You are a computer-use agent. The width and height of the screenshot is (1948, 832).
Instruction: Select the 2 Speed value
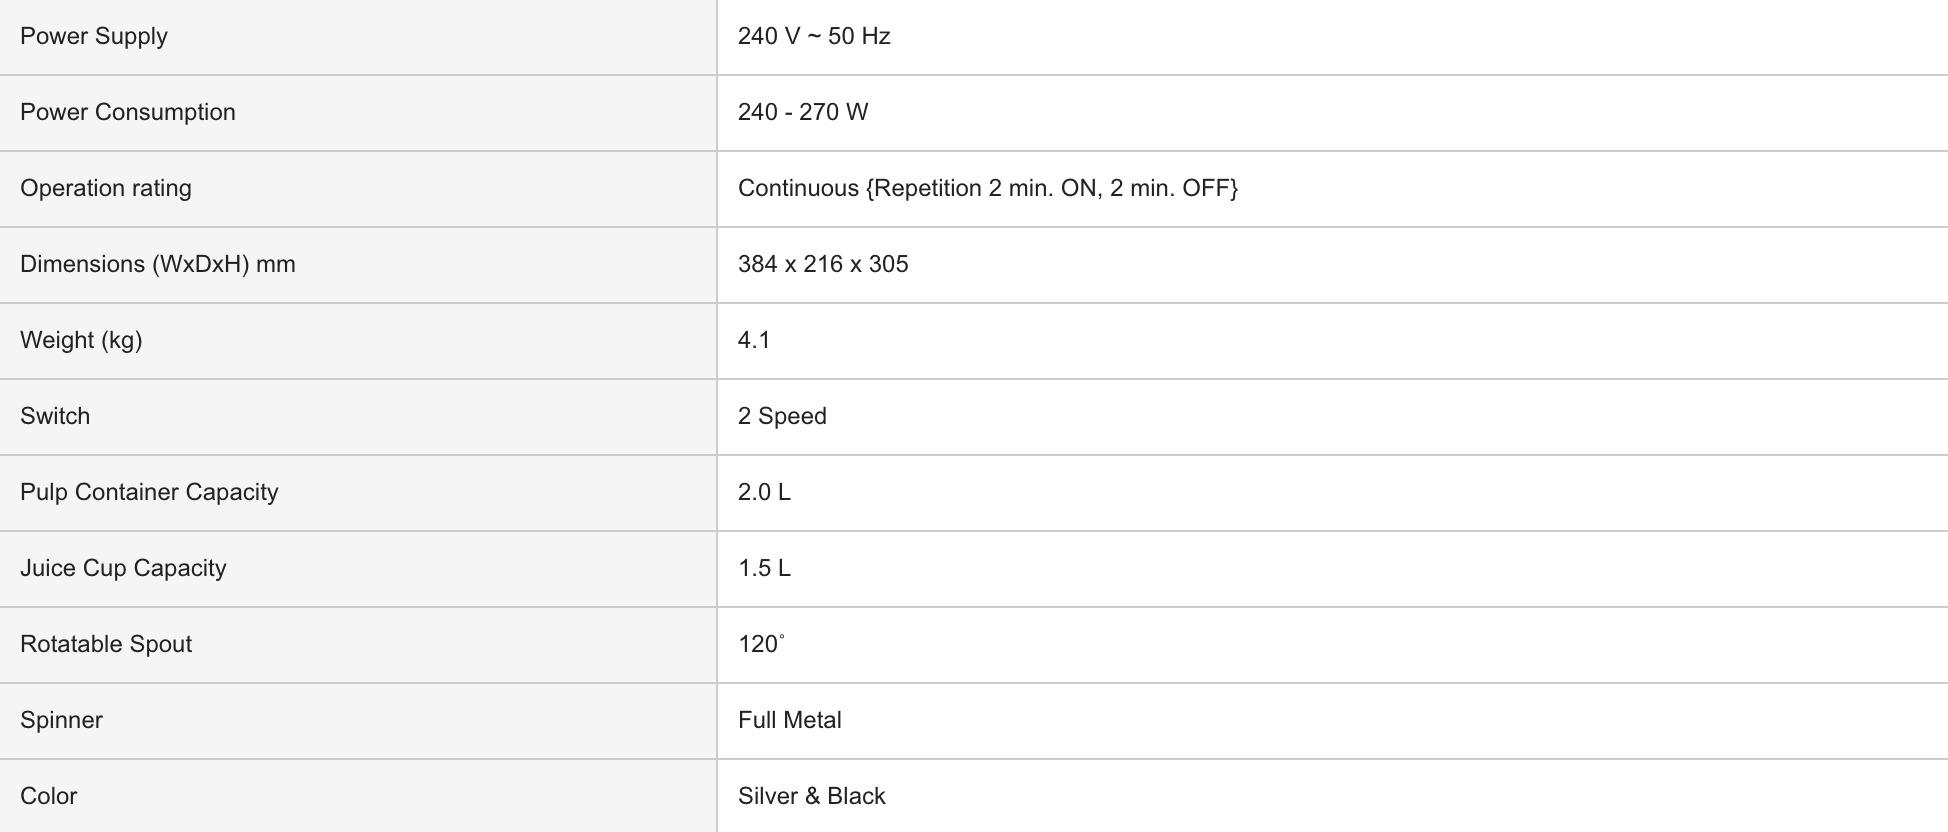pyautogui.click(x=782, y=416)
